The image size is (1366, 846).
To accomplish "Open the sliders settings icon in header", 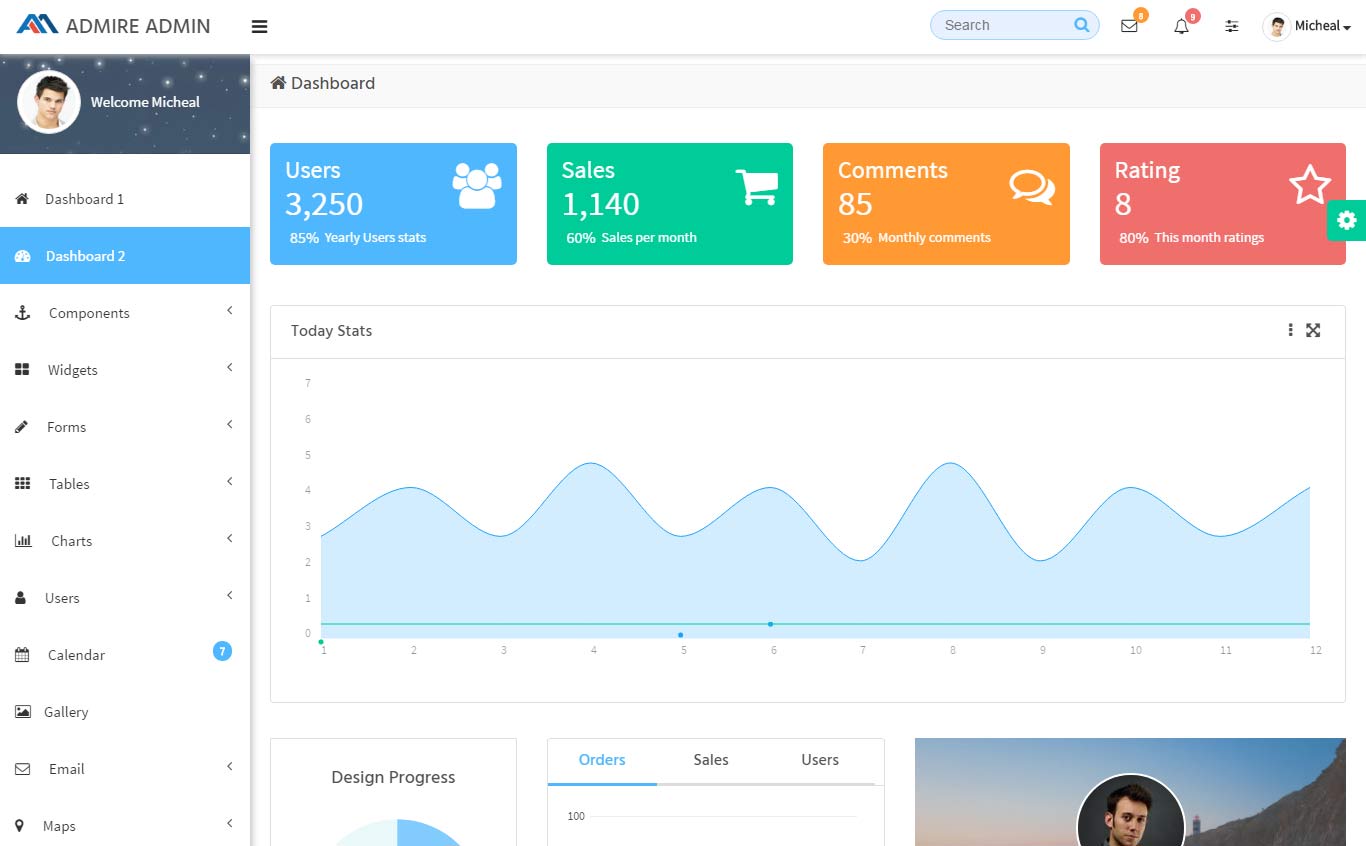I will 1232,26.
